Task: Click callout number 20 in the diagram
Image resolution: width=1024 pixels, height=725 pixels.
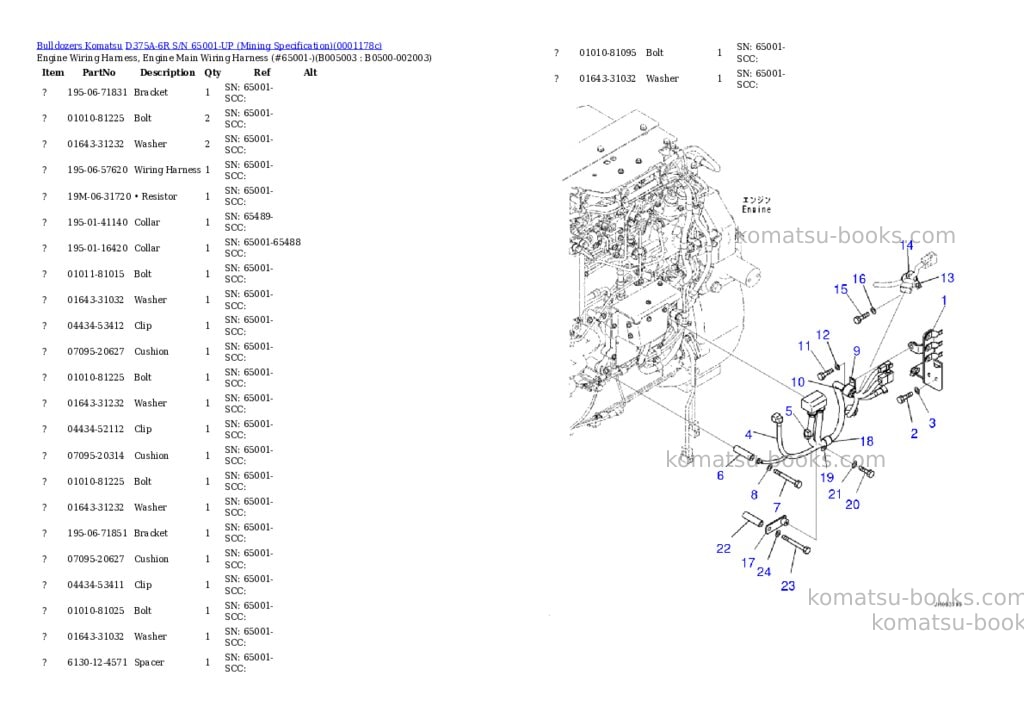Action: (852, 504)
